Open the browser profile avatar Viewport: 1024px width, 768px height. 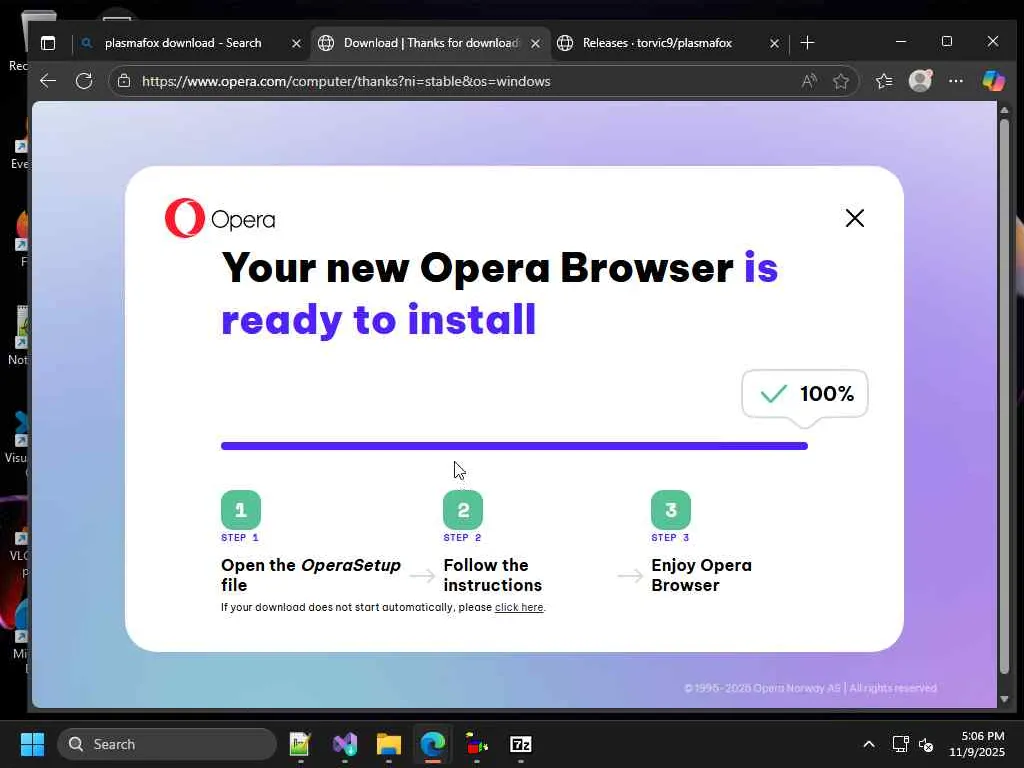click(920, 80)
